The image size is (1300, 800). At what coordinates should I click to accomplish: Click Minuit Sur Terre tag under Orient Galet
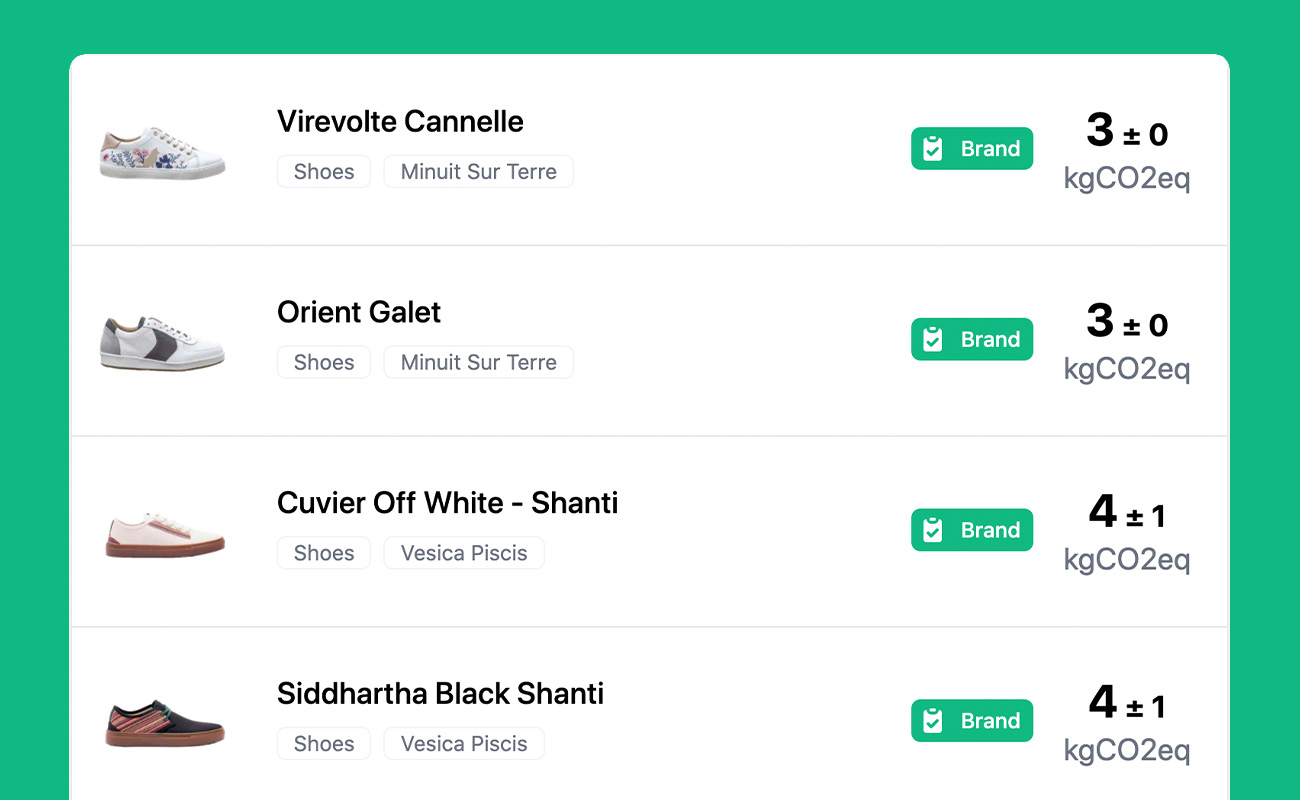pyautogui.click(x=478, y=363)
